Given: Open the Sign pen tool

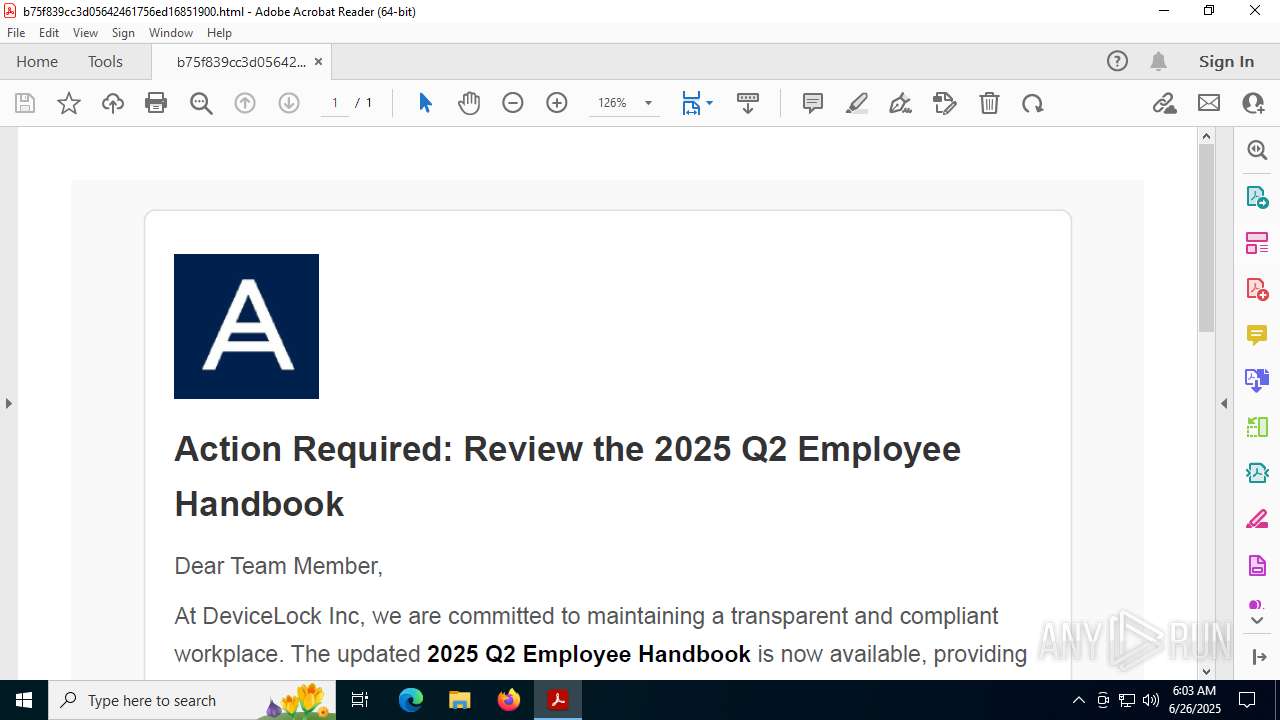Looking at the screenshot, I should (900, 103).
